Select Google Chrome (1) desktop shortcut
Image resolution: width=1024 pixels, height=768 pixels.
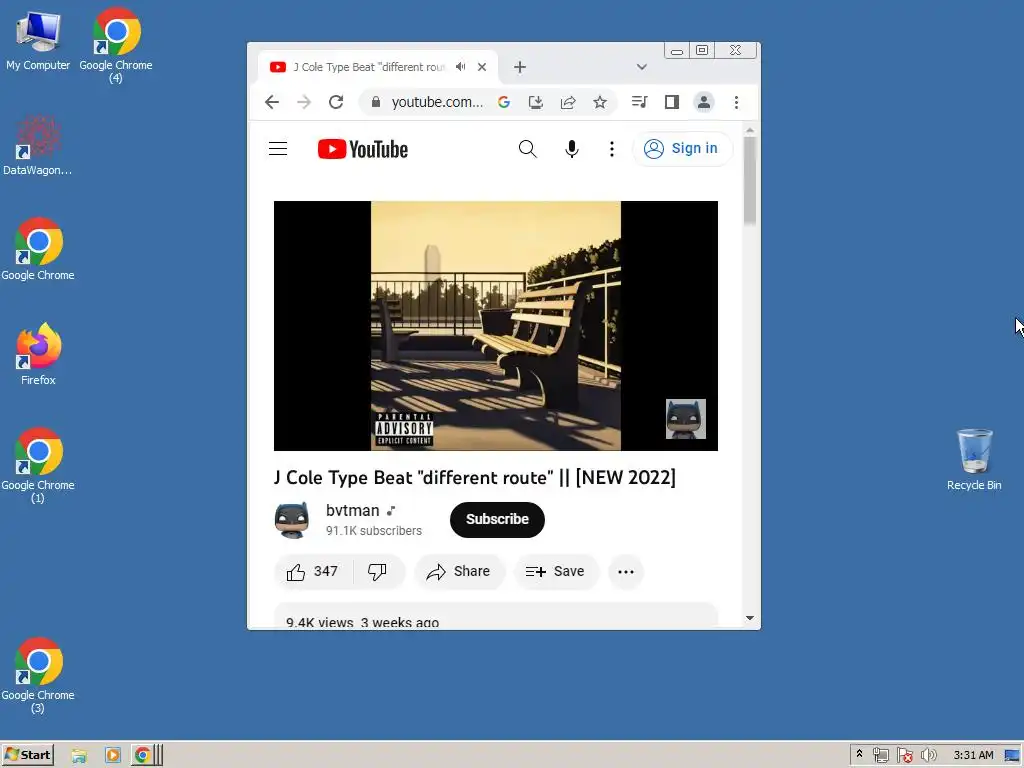pos(38,465)
